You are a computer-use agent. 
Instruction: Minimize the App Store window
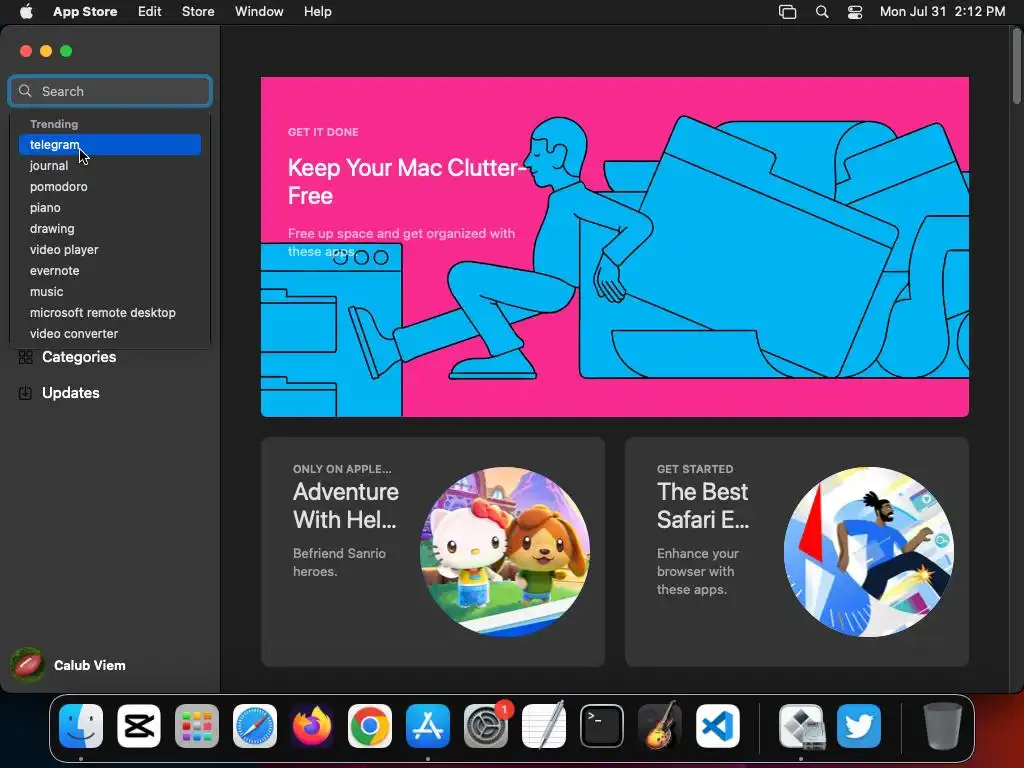click(46, 51)
